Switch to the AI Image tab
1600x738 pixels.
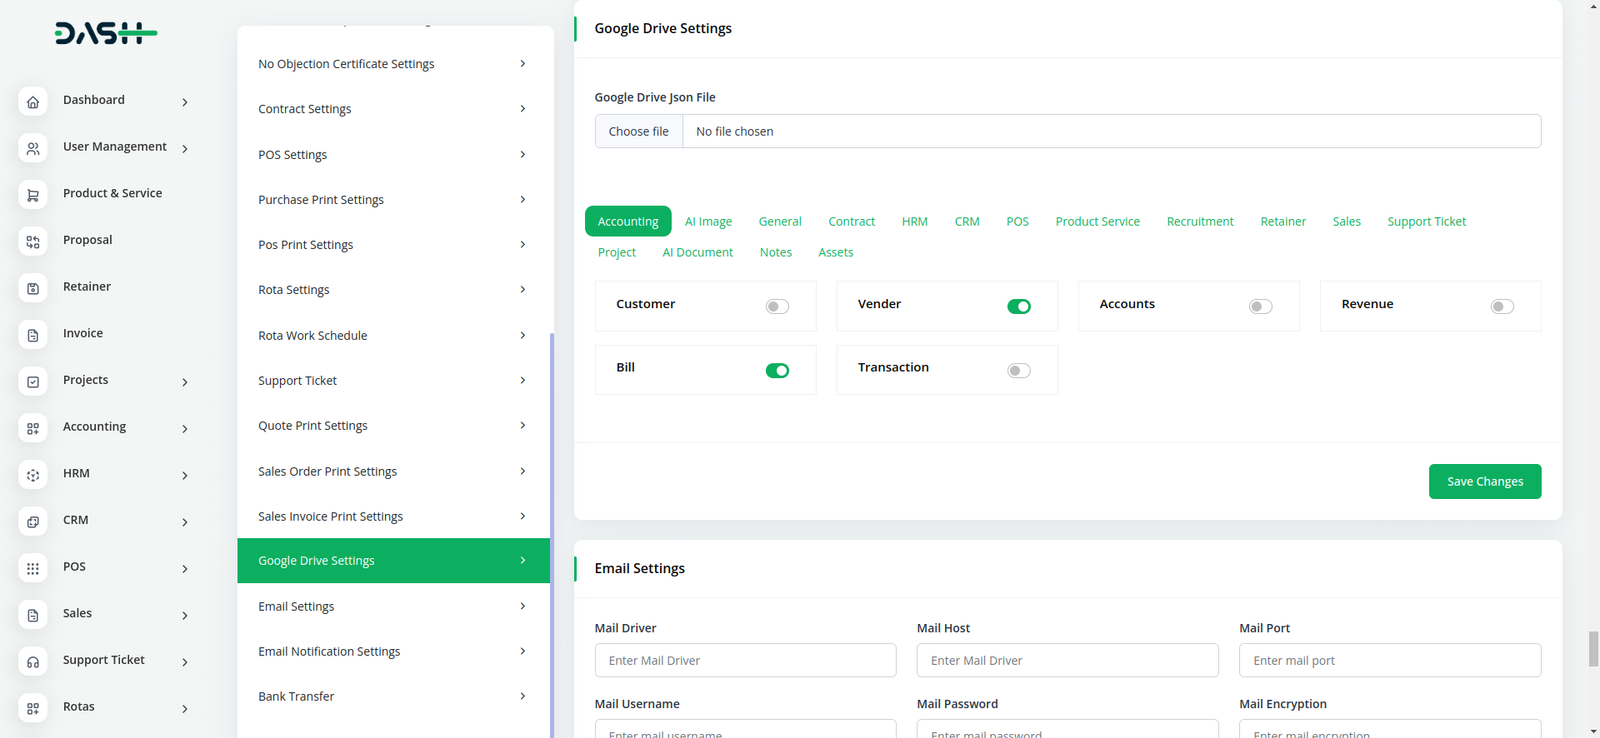[x=708, y=222]
